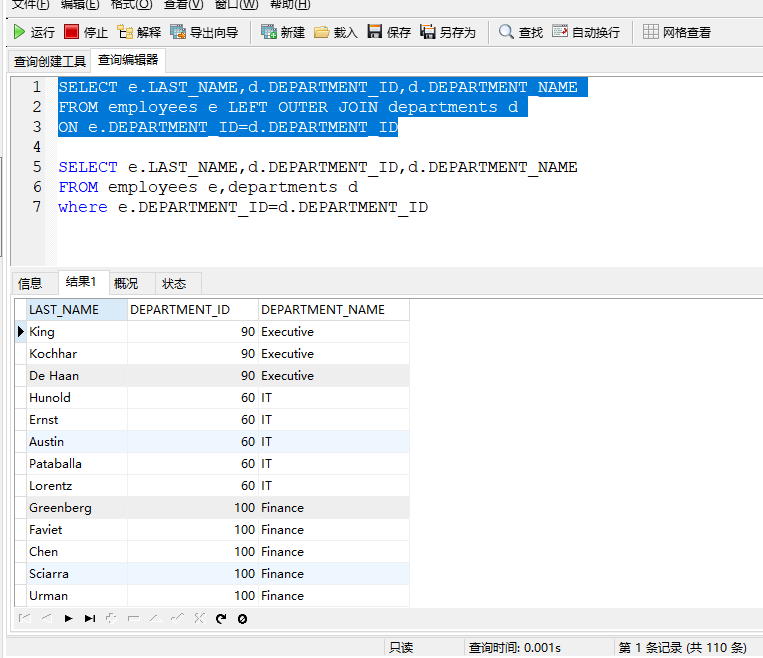Image resolution: width=763 pixels, height=658 pixels.
Task: Click the add record plus icon
Action: click(x=111, y=619)
